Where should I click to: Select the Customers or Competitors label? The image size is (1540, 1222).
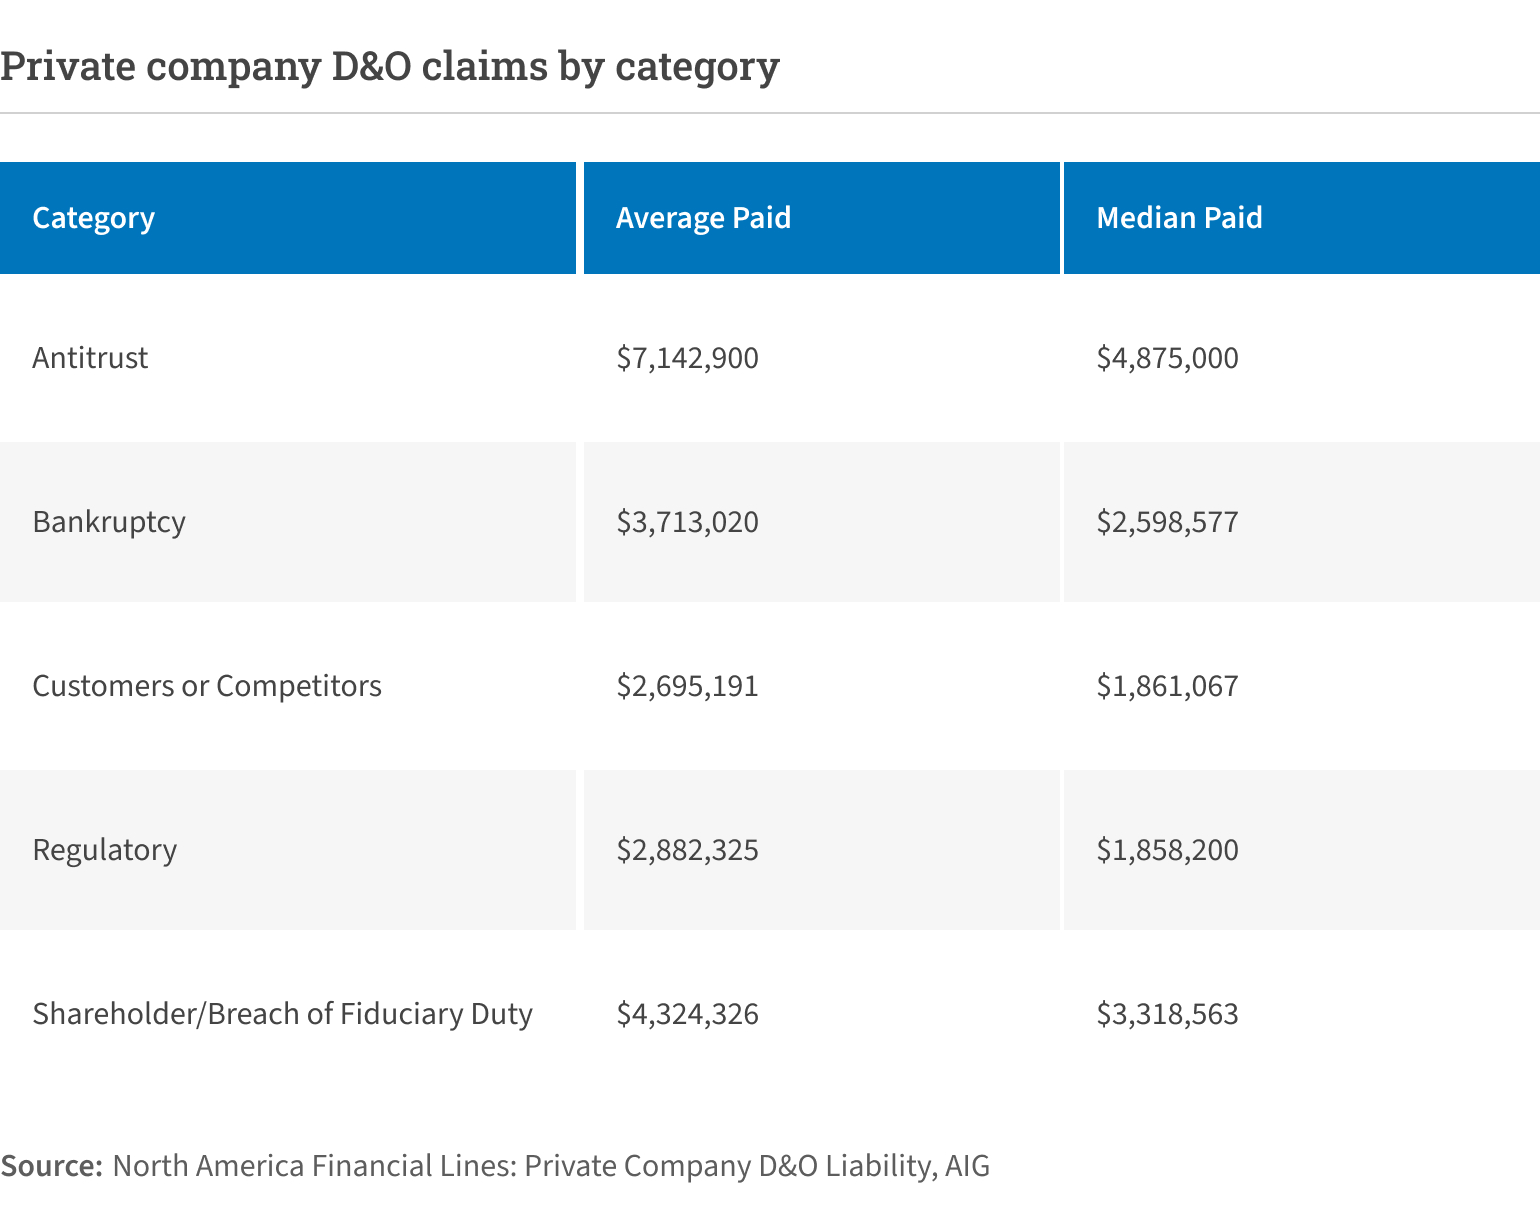207,686
